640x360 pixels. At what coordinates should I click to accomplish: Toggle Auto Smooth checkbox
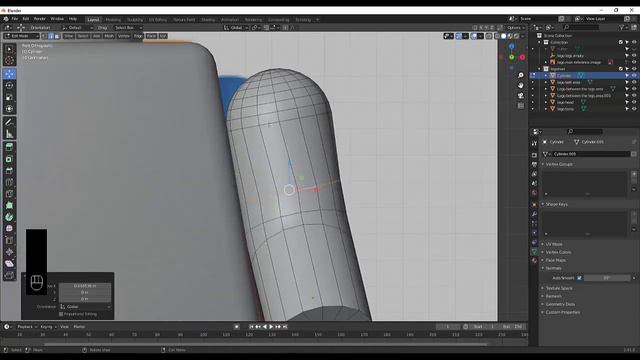tap(579, 278)
